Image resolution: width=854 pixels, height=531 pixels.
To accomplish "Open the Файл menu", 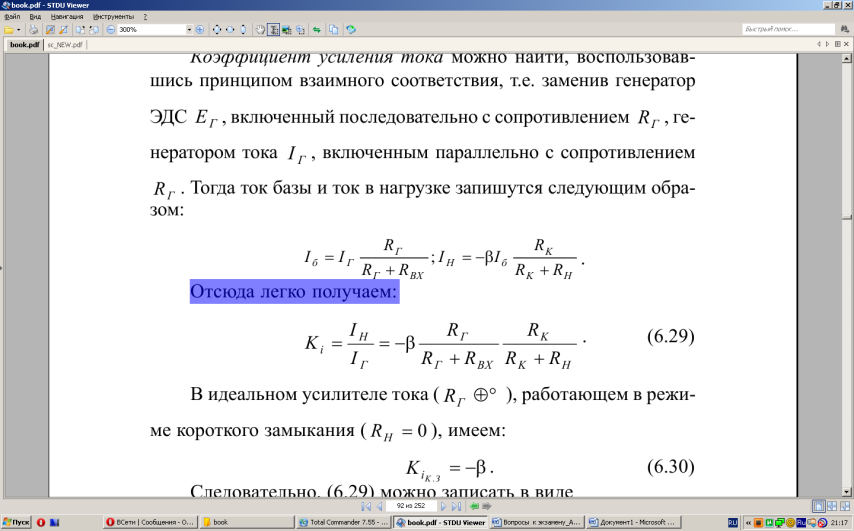I will [11, 17].
